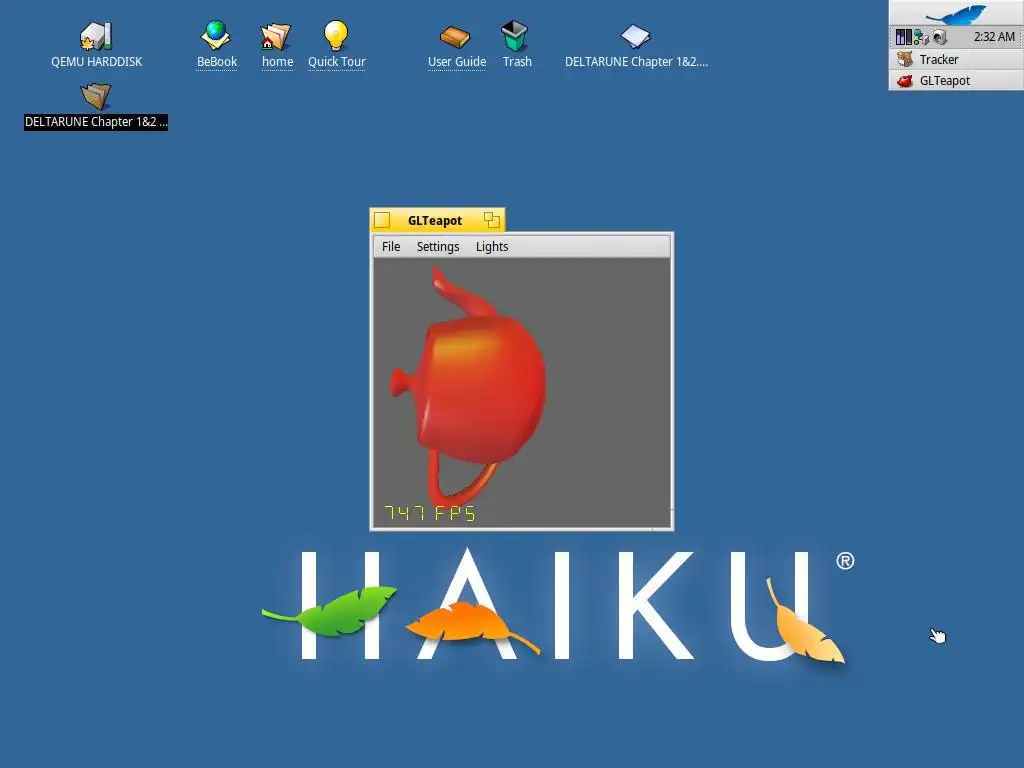1024x768 pixels.
Task: Click the GLTeapot window title tab
Action: point(434,221)
